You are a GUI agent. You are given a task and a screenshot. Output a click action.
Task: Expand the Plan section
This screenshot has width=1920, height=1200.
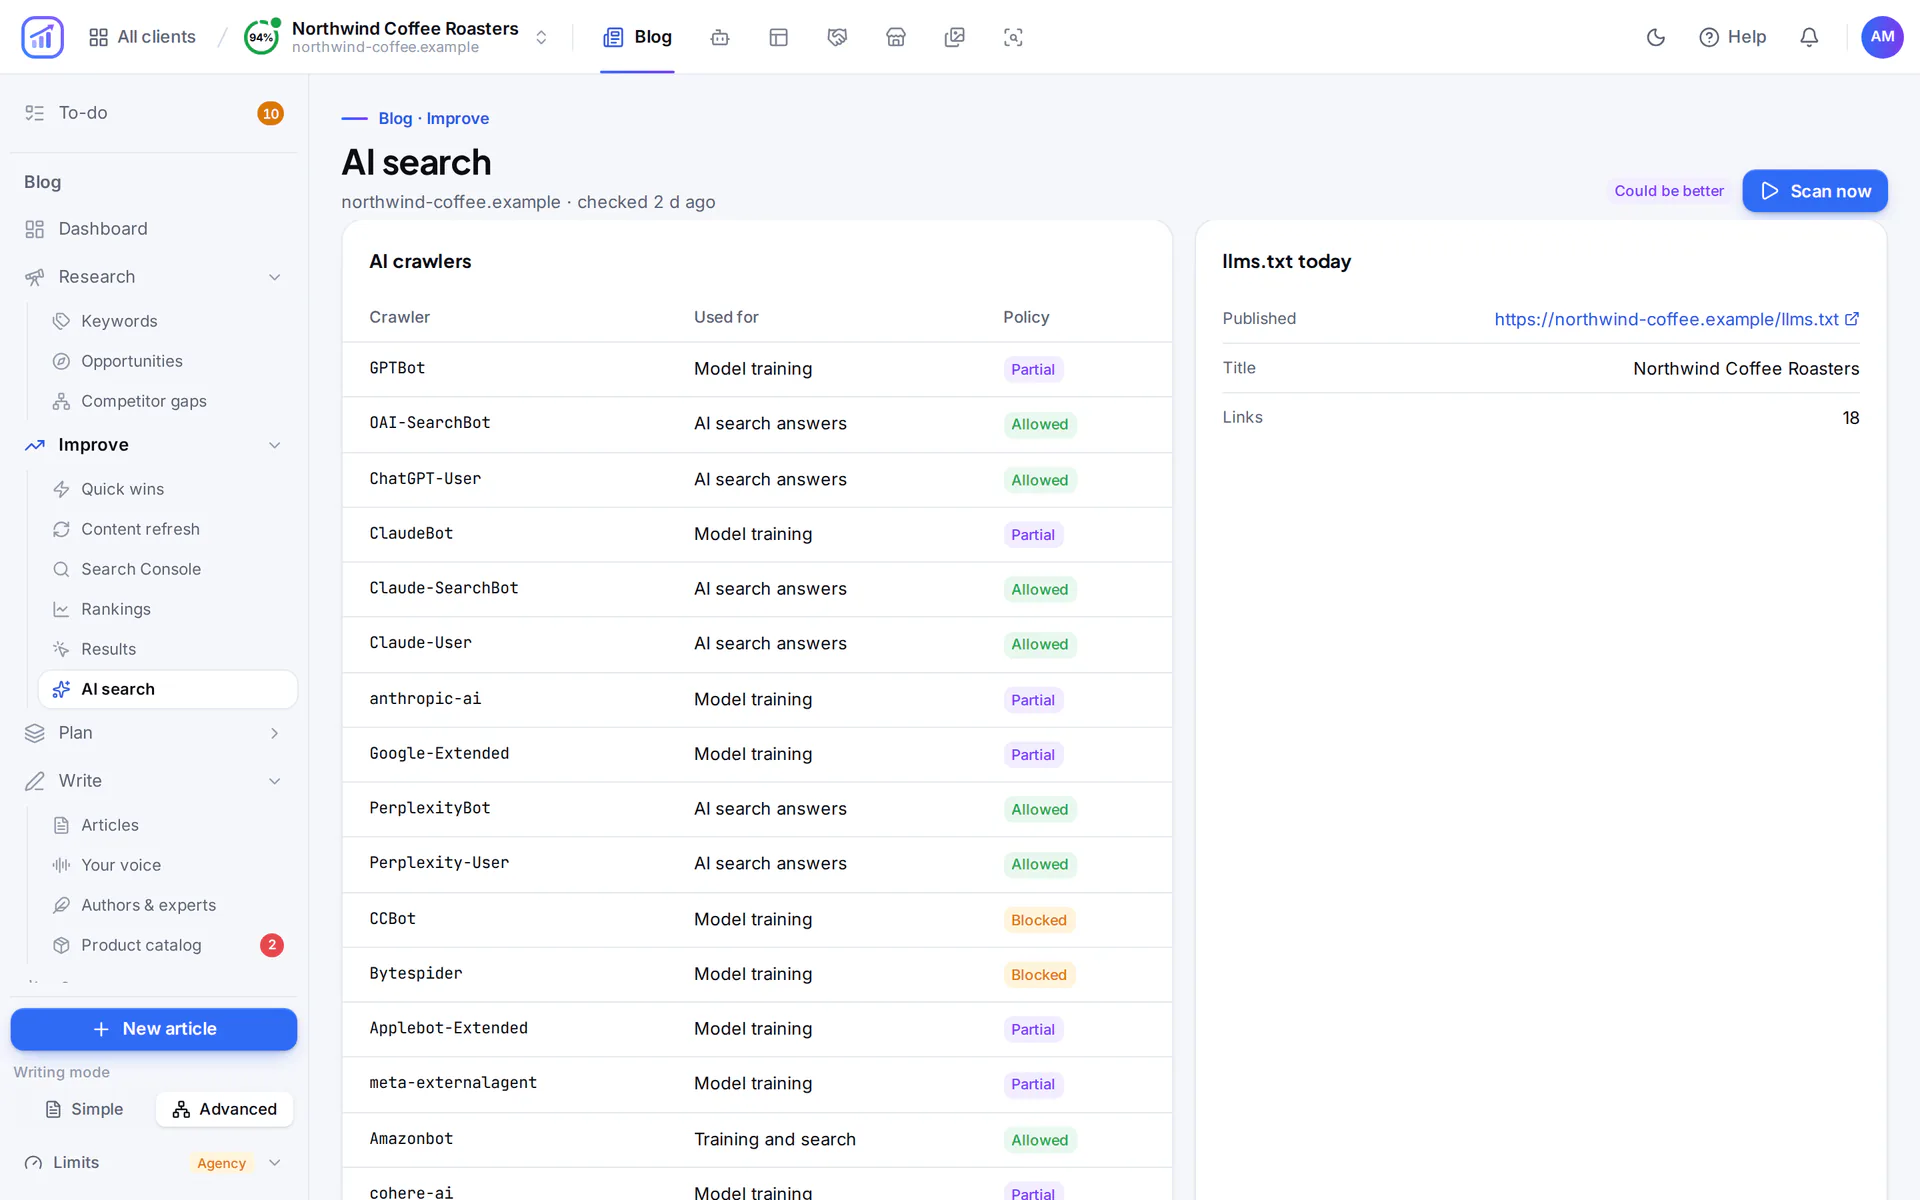[154, 733]
